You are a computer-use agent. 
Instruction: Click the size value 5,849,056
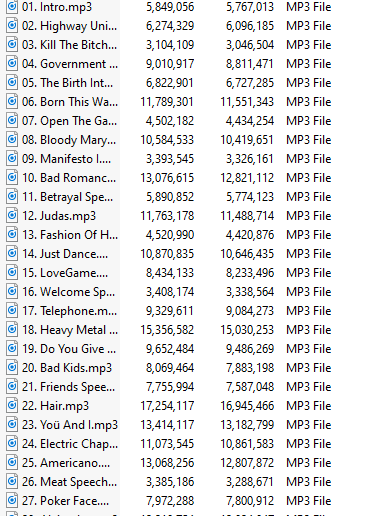point(170,7)
